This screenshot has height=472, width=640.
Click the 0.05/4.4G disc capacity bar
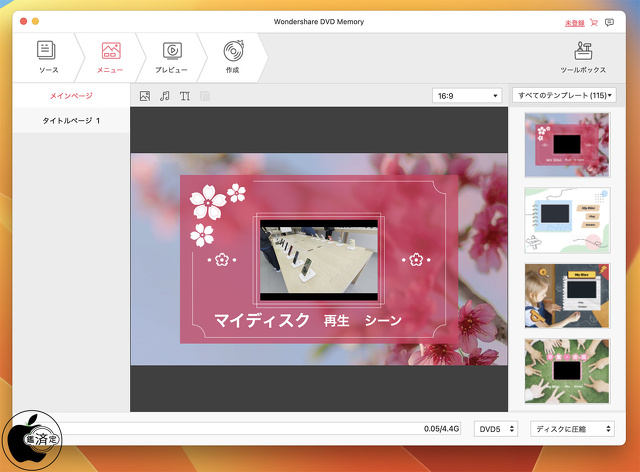(x=261, y=429)
